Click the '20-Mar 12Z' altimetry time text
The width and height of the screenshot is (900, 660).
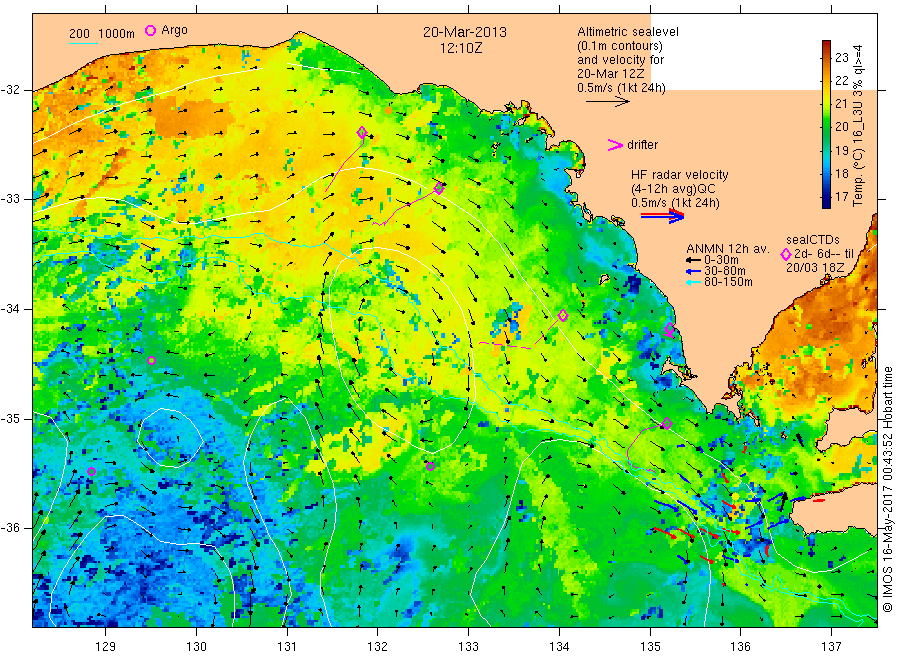[611, 74]
